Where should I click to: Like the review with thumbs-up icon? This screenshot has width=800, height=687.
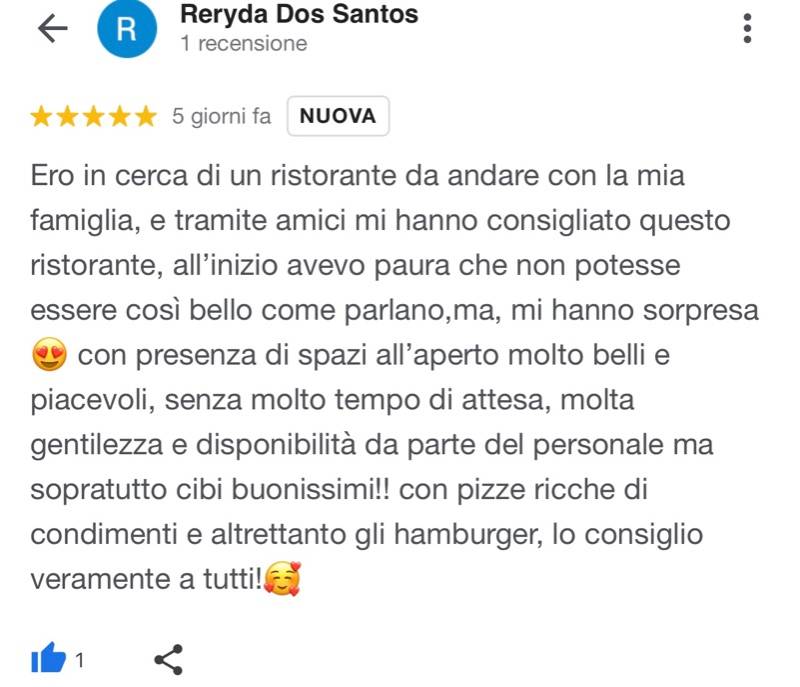pyautogui.click(x=48, y=658)
